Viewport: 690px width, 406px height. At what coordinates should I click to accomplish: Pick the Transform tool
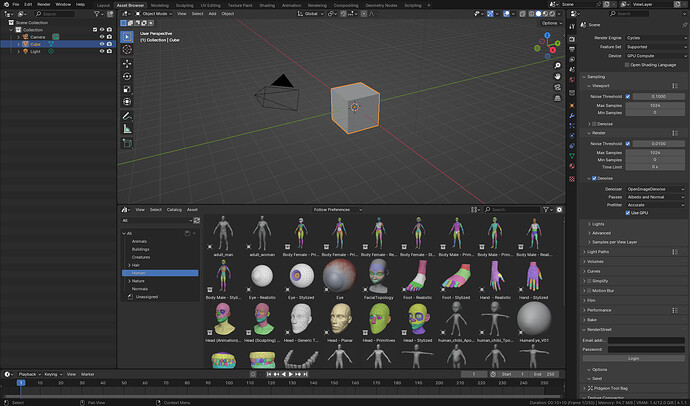coord(127,102)
